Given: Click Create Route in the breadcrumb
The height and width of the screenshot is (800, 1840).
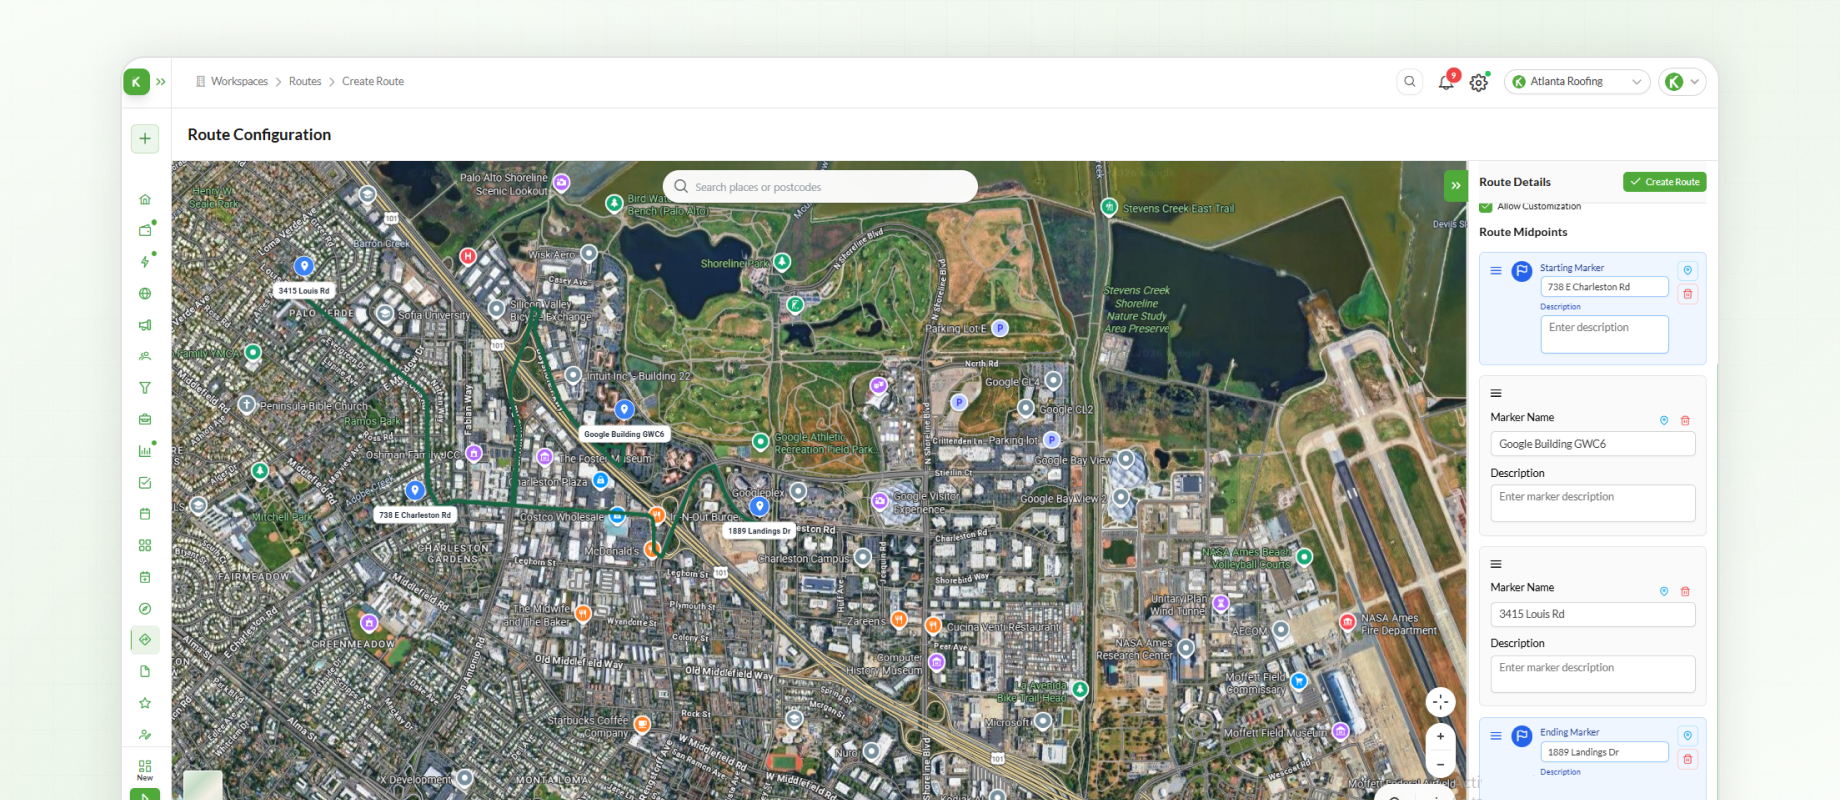Looking at the screenshot, I should (x=373, y=82).
